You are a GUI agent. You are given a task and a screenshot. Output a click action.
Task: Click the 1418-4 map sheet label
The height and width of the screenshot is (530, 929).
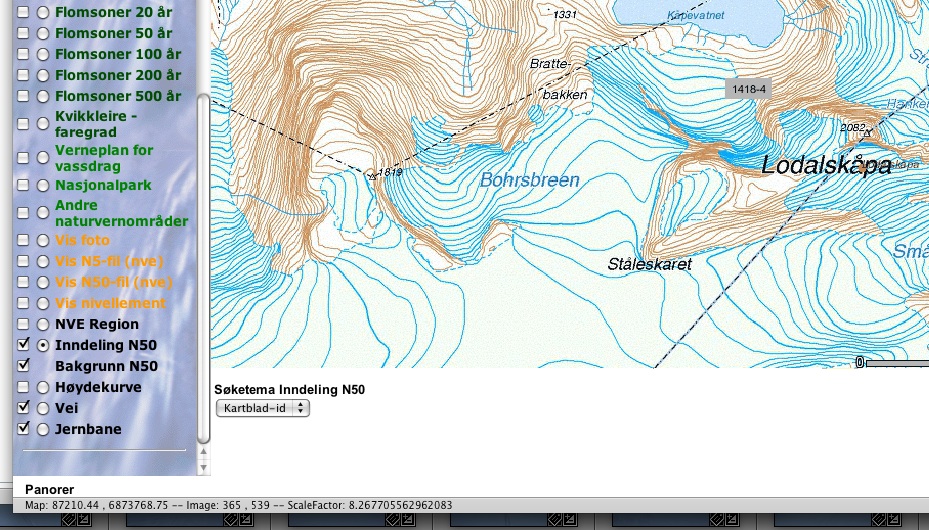[749, 89]
